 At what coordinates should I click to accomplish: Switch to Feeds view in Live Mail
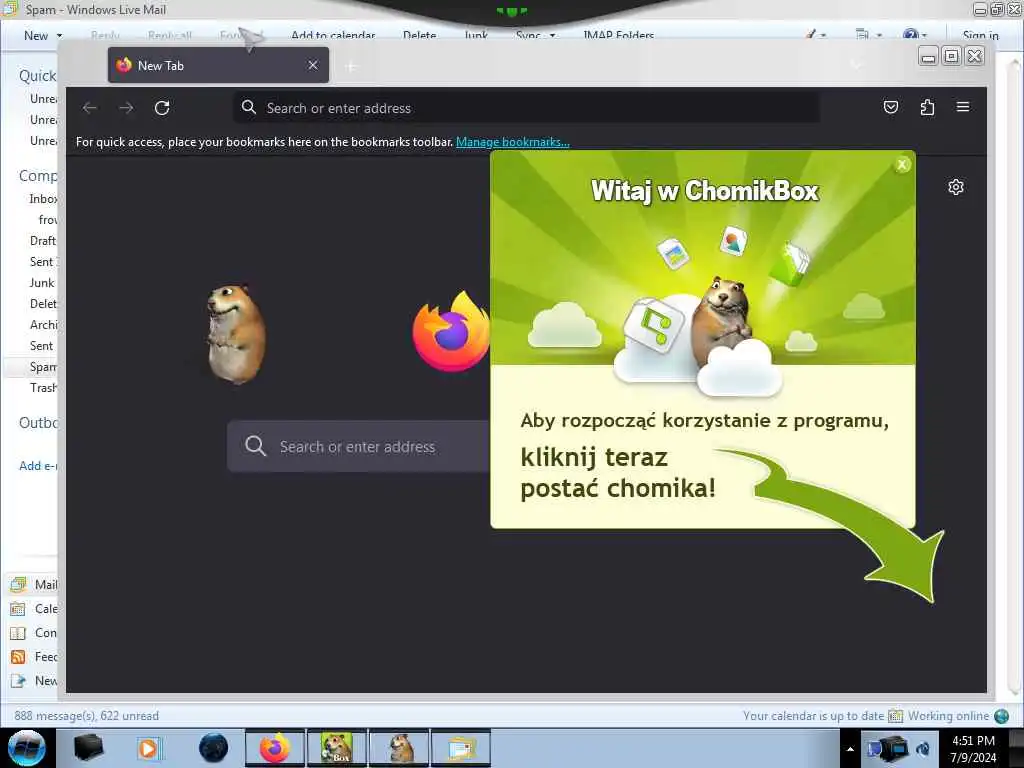[34, 657]
